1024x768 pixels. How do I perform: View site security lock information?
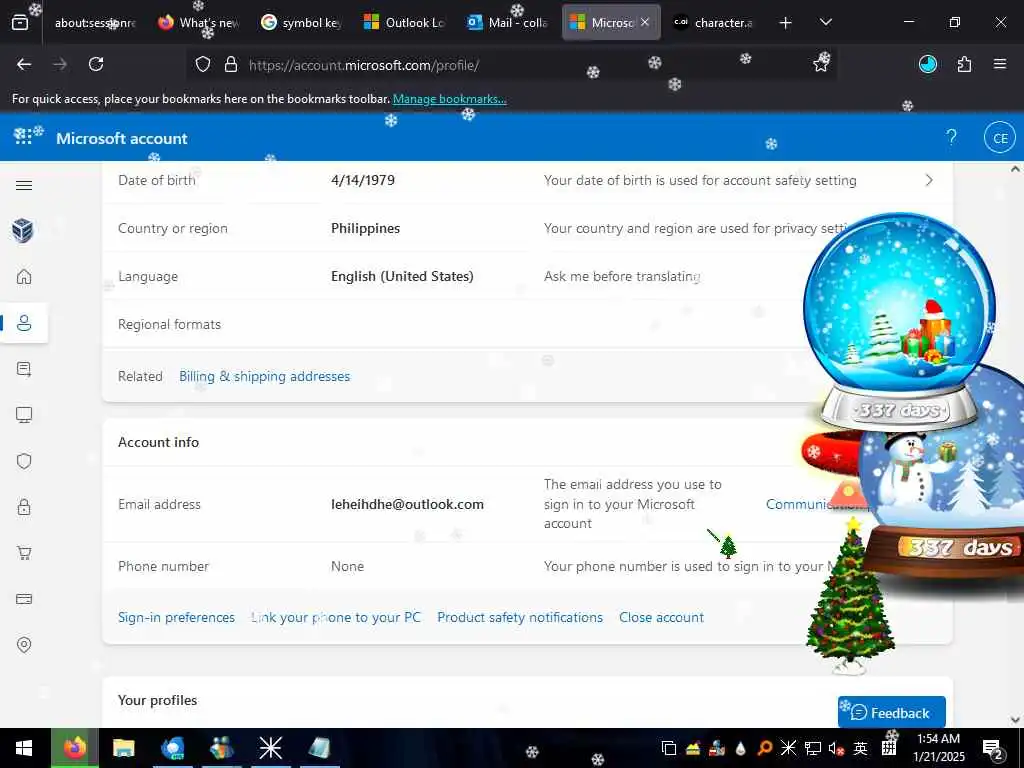[x=231, y=65]
